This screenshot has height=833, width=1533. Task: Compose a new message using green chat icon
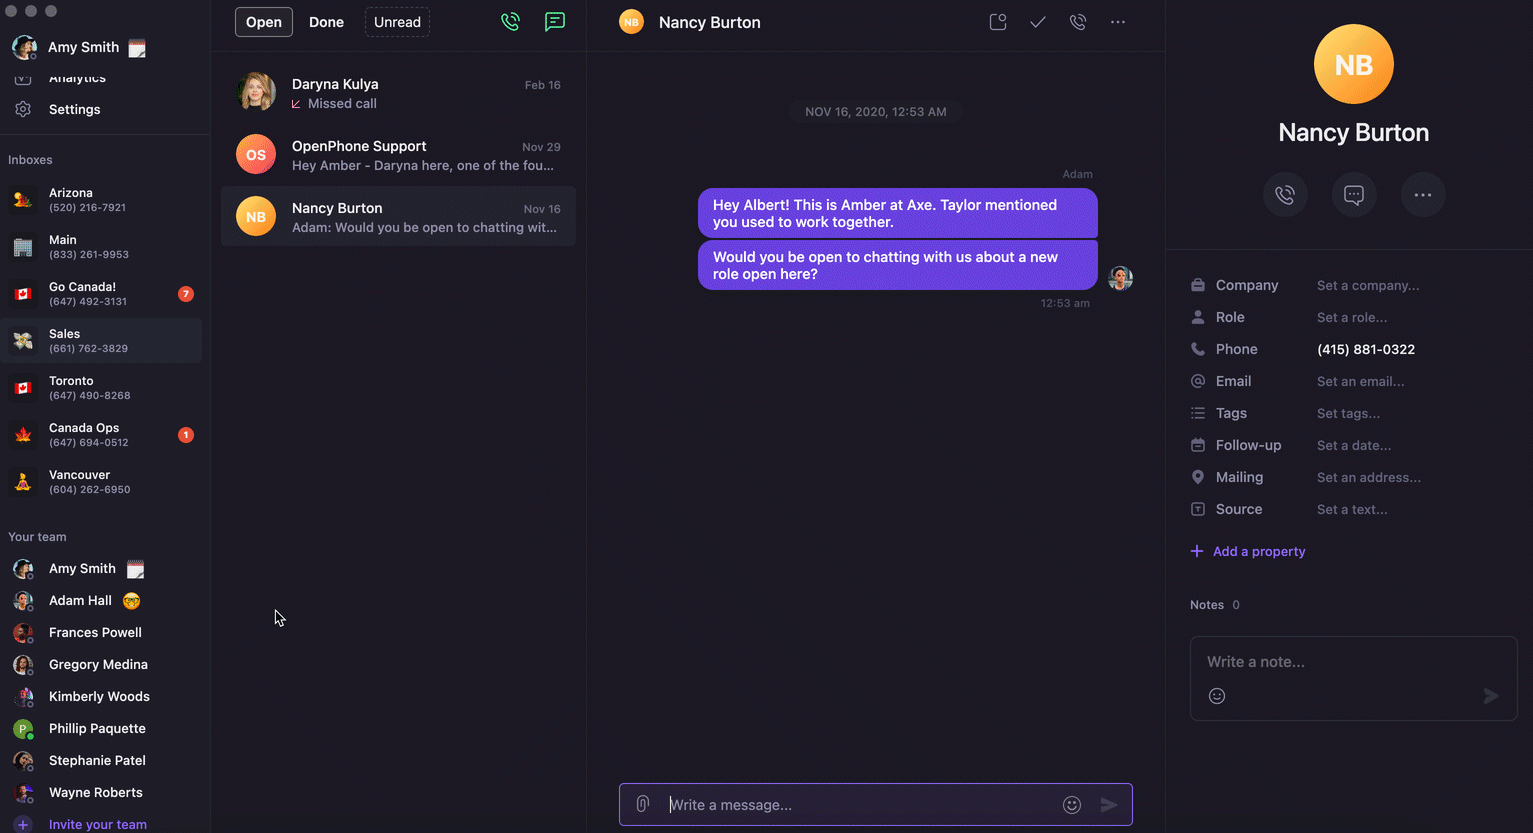click(555, 21)
